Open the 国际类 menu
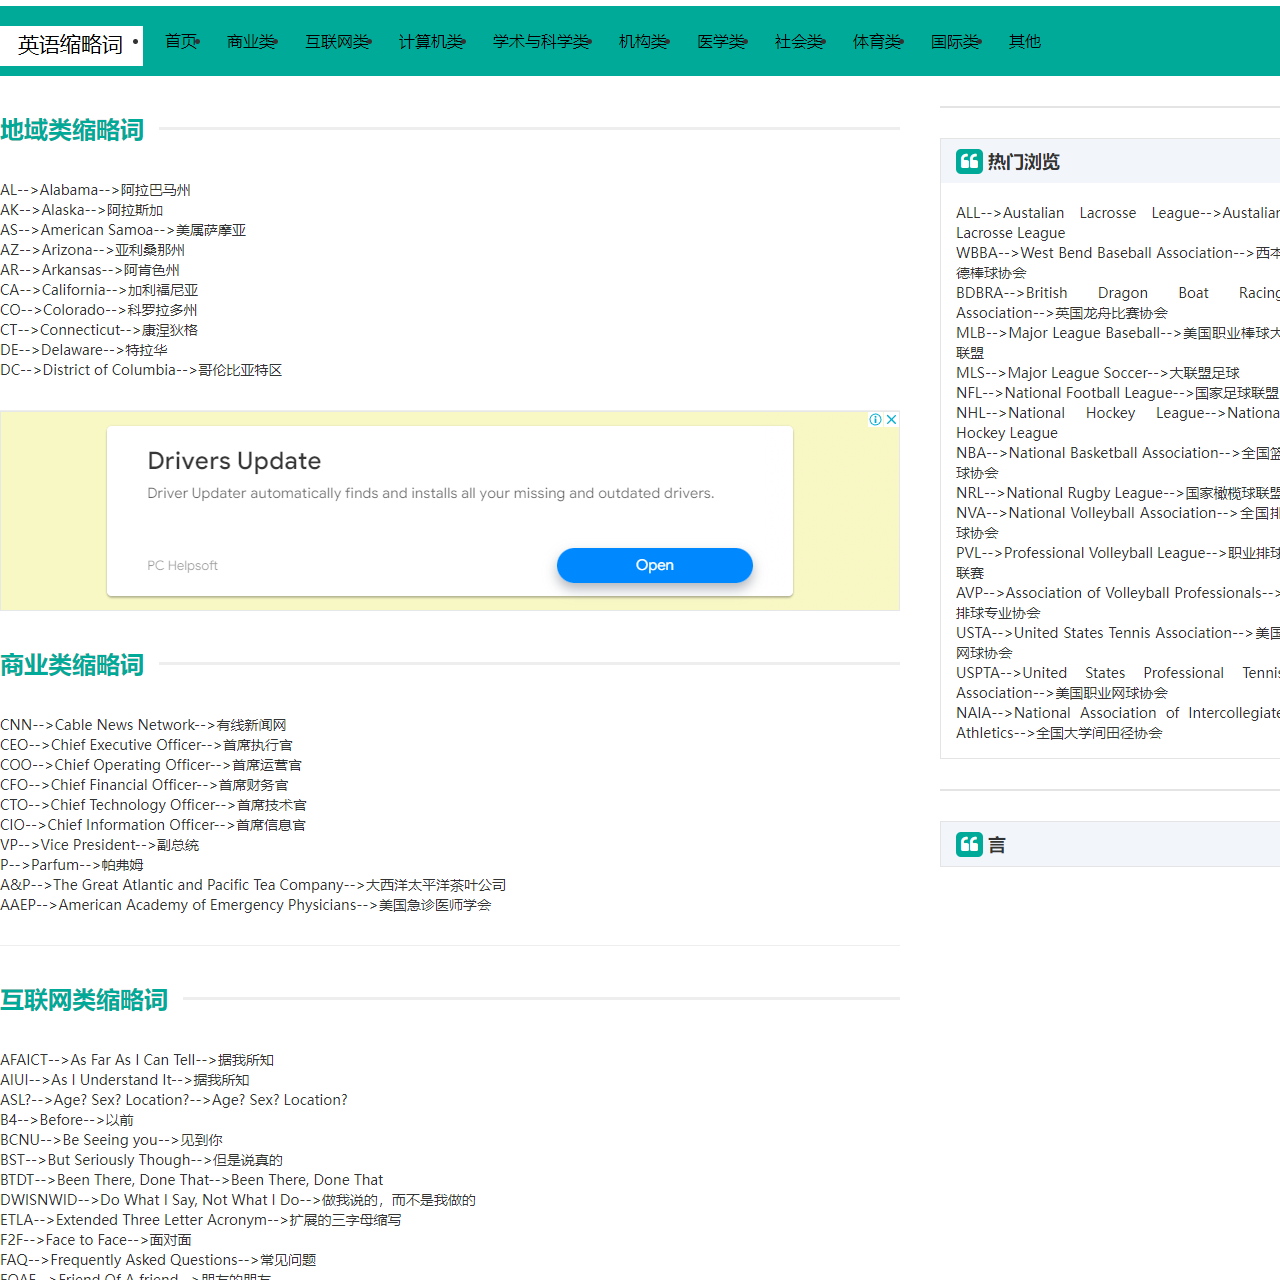 (x=956, y=41)
